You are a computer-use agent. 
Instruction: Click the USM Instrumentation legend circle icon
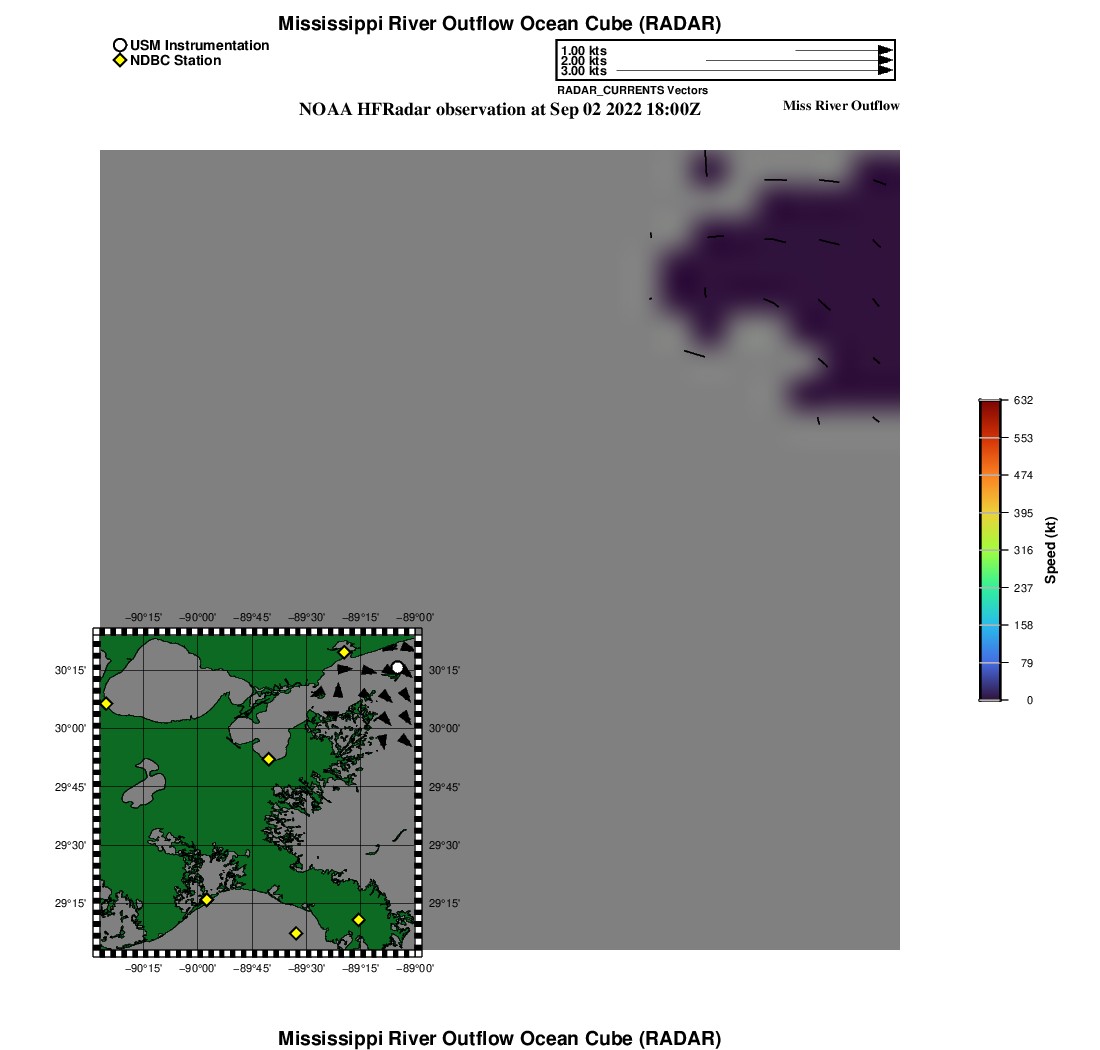(120, 46)
